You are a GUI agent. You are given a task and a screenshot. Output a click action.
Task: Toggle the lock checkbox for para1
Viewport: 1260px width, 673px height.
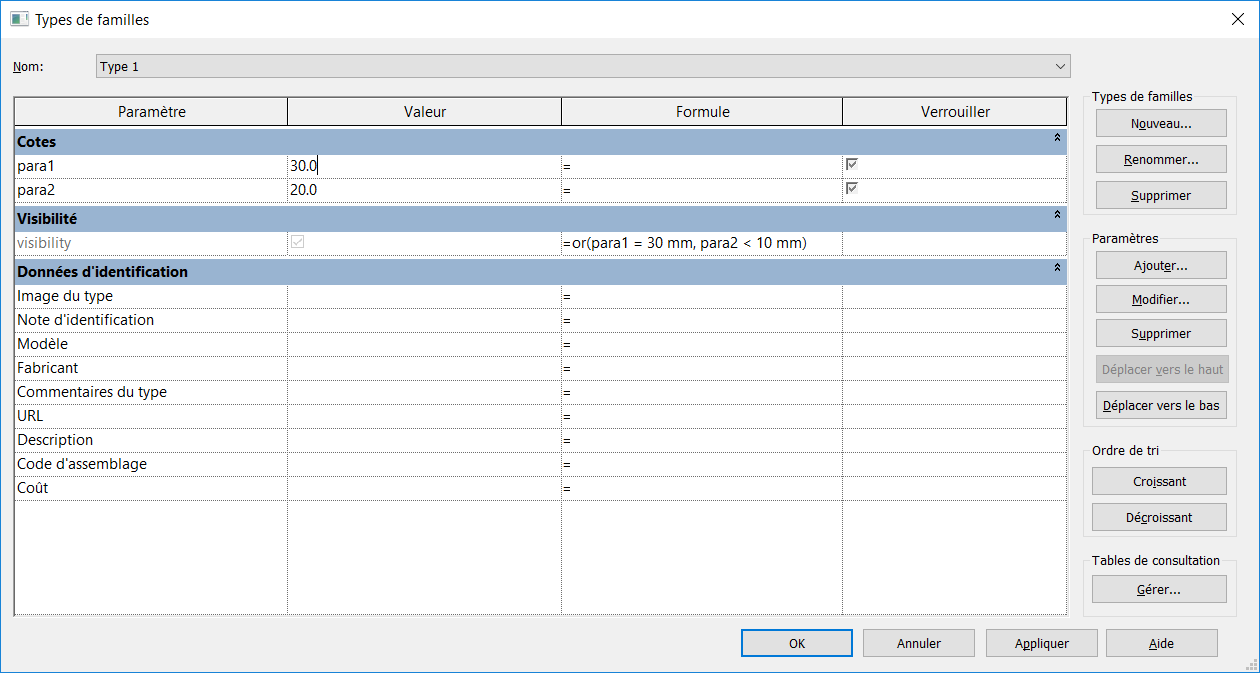coord(852,164)
